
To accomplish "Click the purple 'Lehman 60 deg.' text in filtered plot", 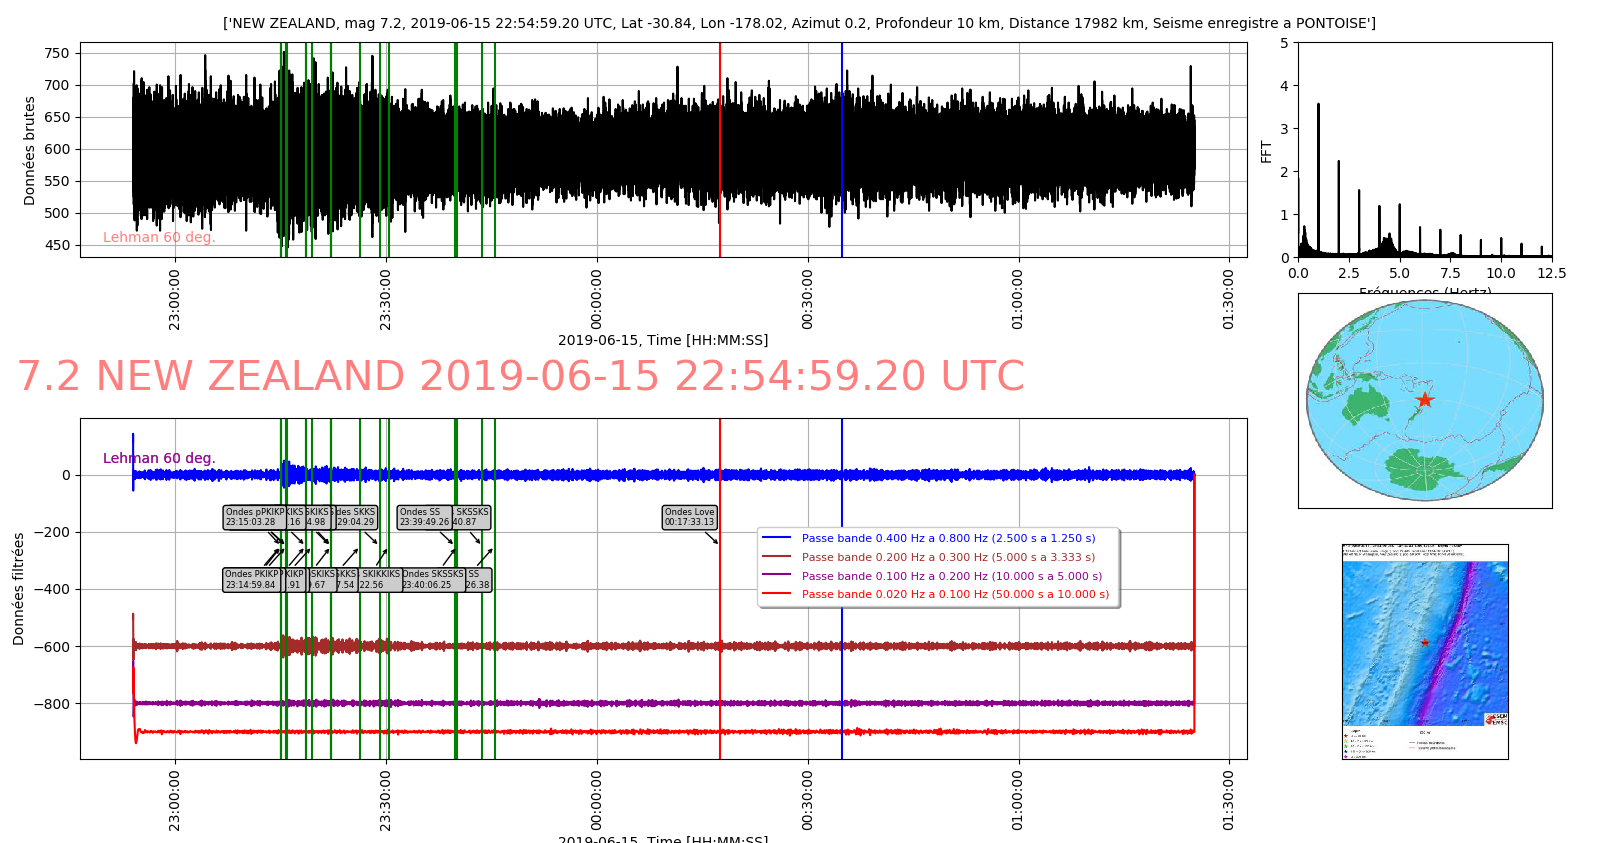I will 159,458.
